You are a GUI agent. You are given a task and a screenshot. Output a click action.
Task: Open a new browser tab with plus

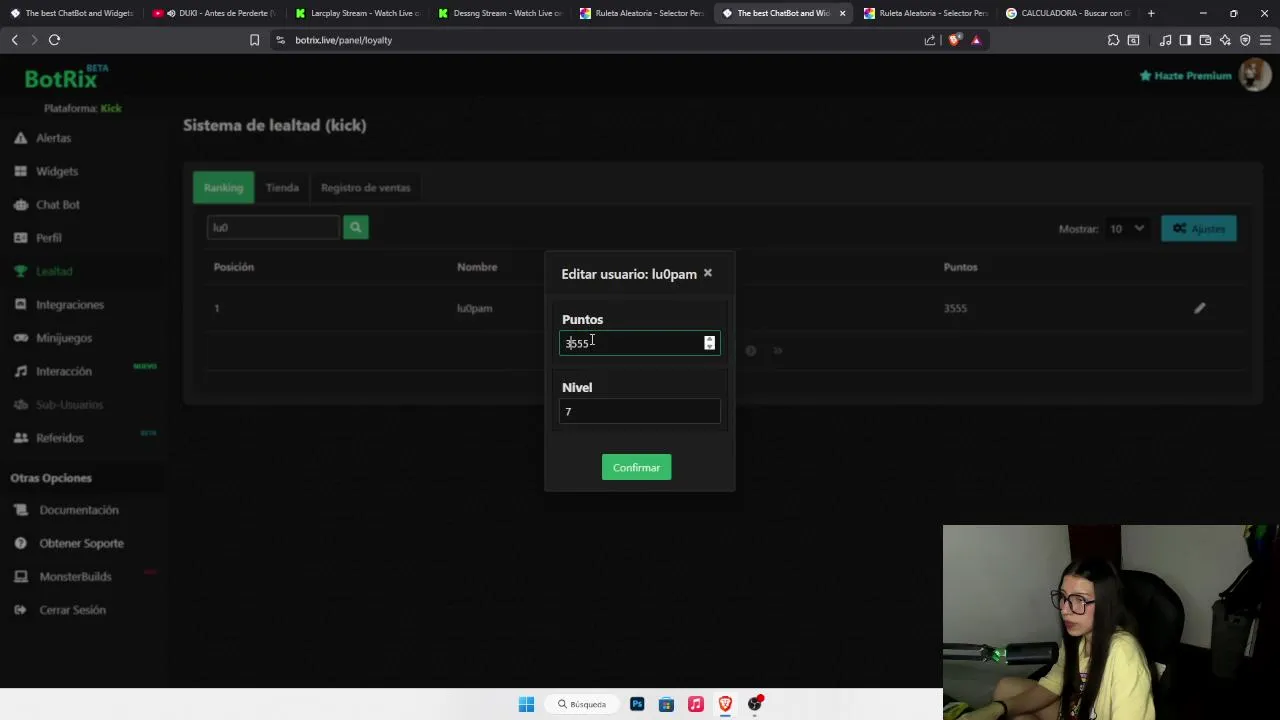click(x=1151, y=13)
